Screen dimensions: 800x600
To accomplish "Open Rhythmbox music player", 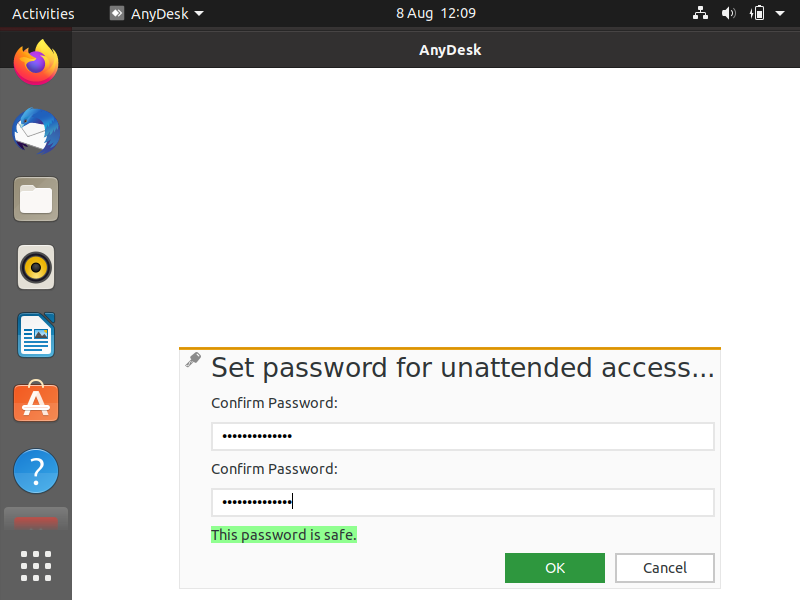I will [36, 267].
